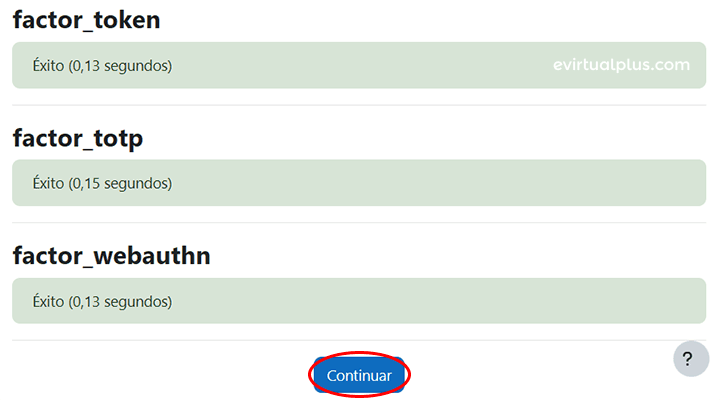Click the factor_webauthn heading
The height and width of the screenshot is (401, 720).
111,257
